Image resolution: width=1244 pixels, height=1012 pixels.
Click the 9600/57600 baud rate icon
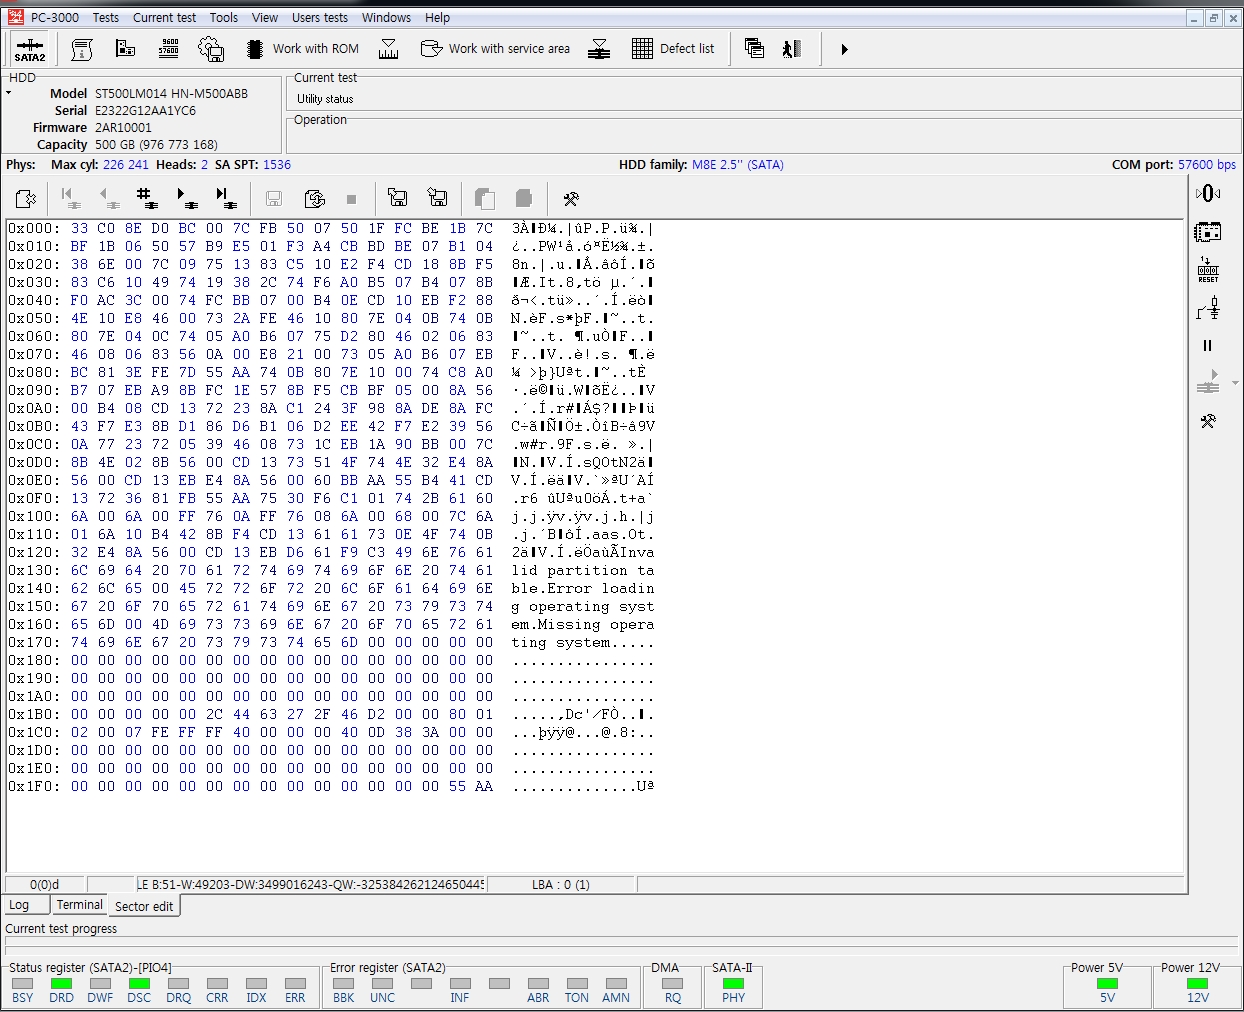pos(169,49)
